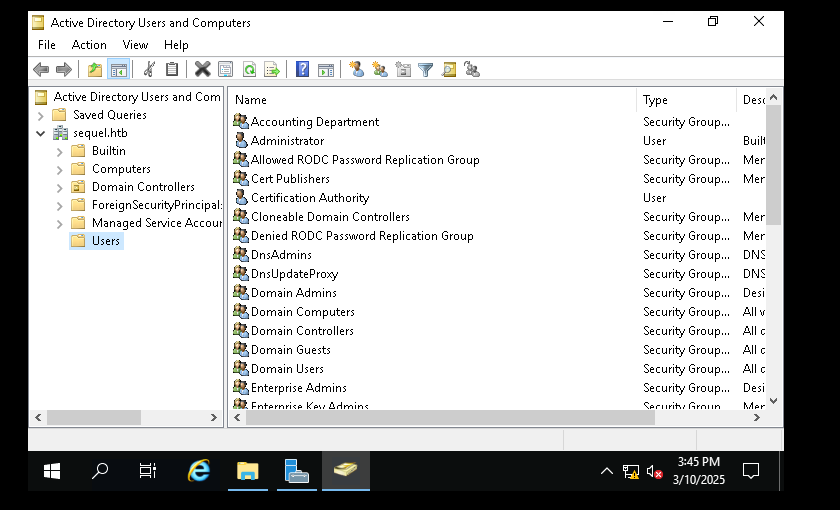Expand the Domain Controllers tree node
The width and height of the screenshot is (840, 510).
coord(60,187)
